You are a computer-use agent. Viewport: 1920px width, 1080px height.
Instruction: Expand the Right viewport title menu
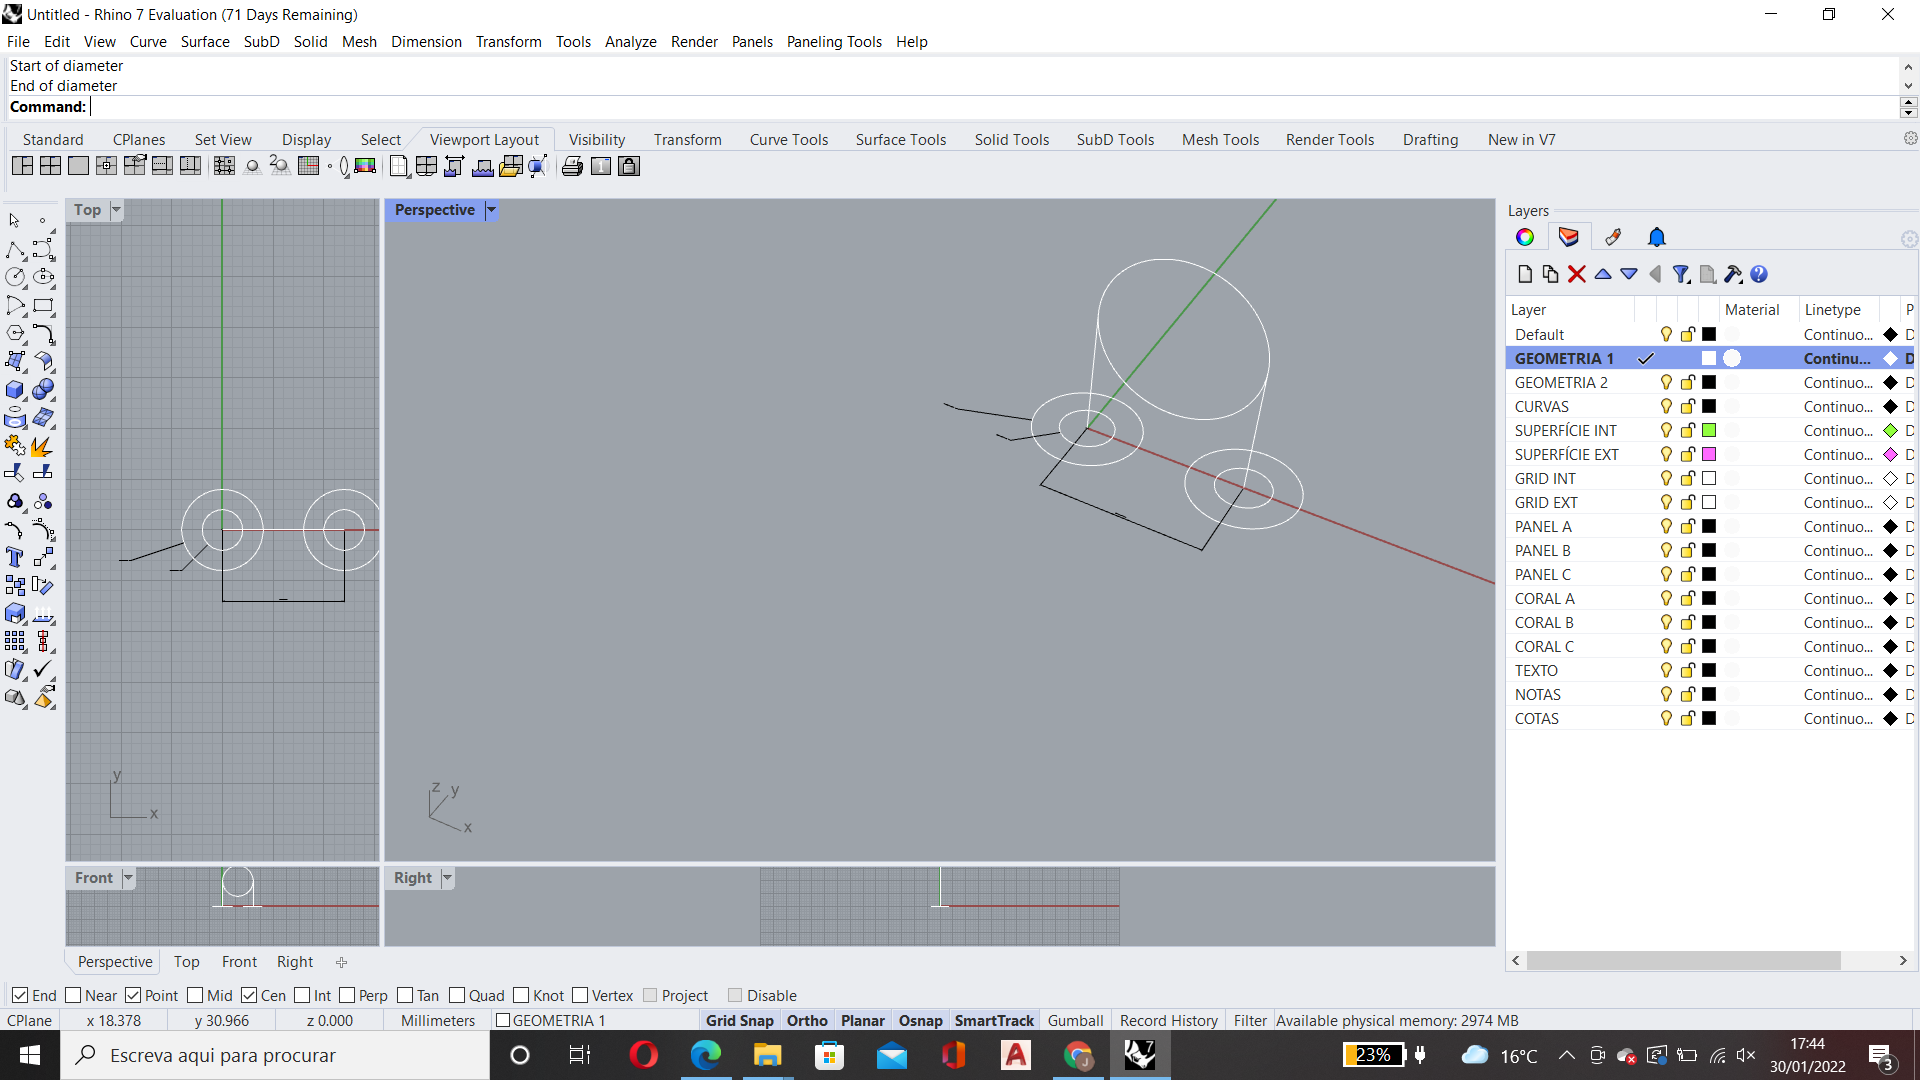(447, 878)
